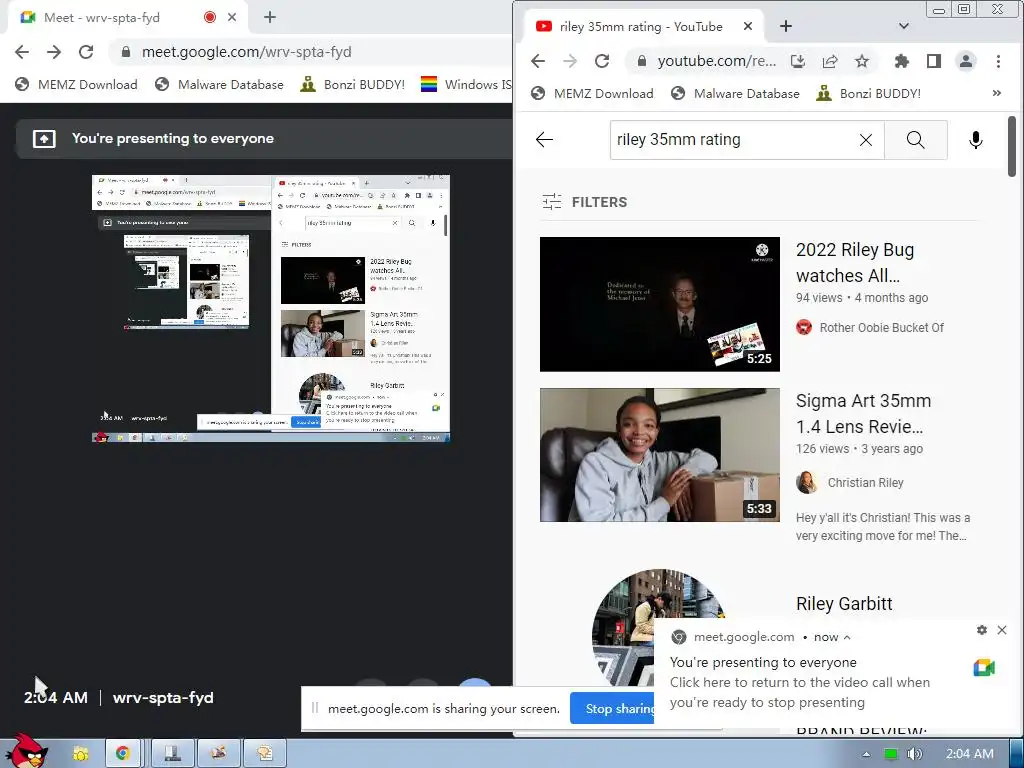The image size is (1024, 768).
Task: Click the volume speaker tray icon
Action: tap(915, 754)
